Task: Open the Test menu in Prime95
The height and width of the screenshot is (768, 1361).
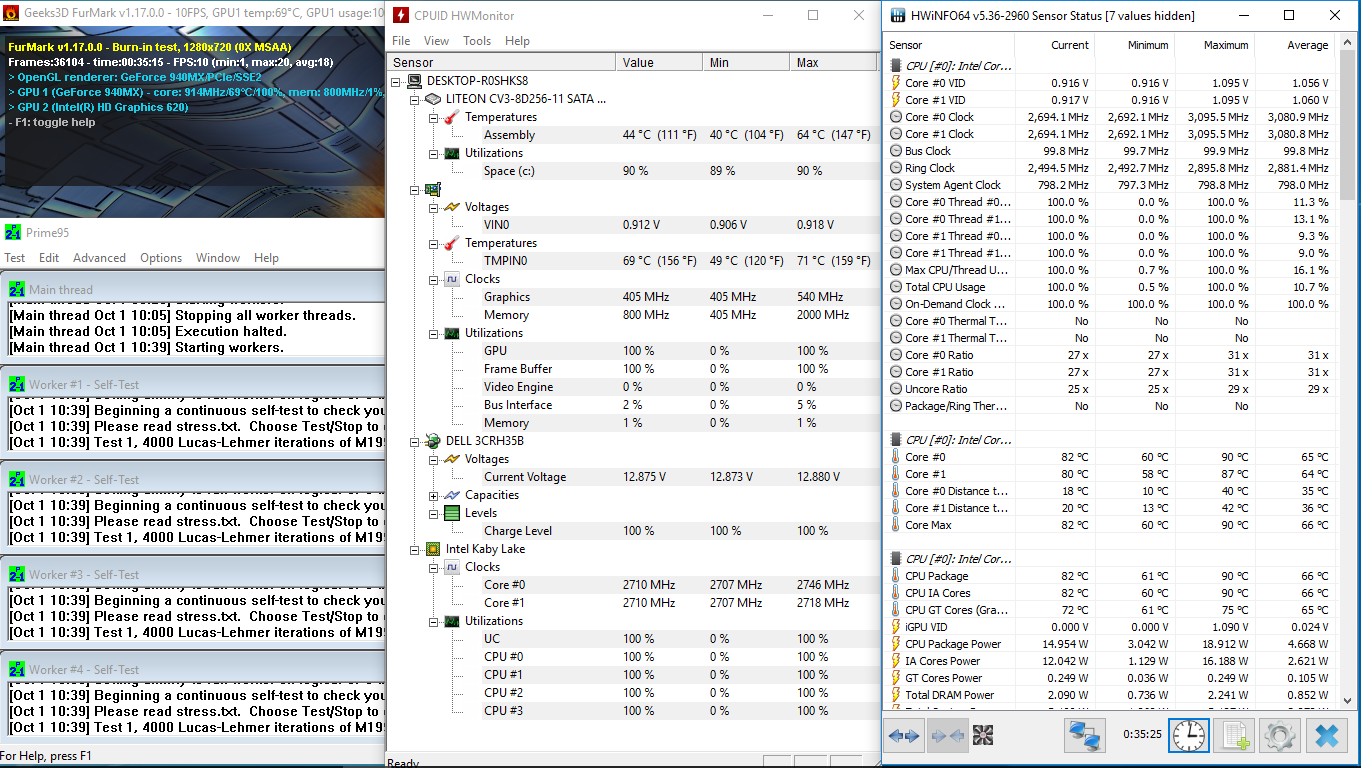Action: (x=15, y=258)
